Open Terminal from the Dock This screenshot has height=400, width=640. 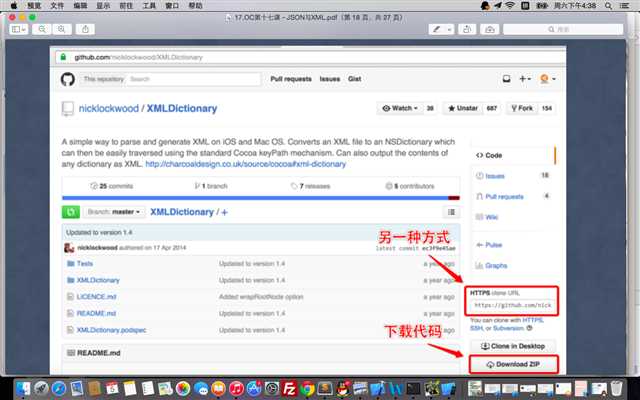point(413,389)
